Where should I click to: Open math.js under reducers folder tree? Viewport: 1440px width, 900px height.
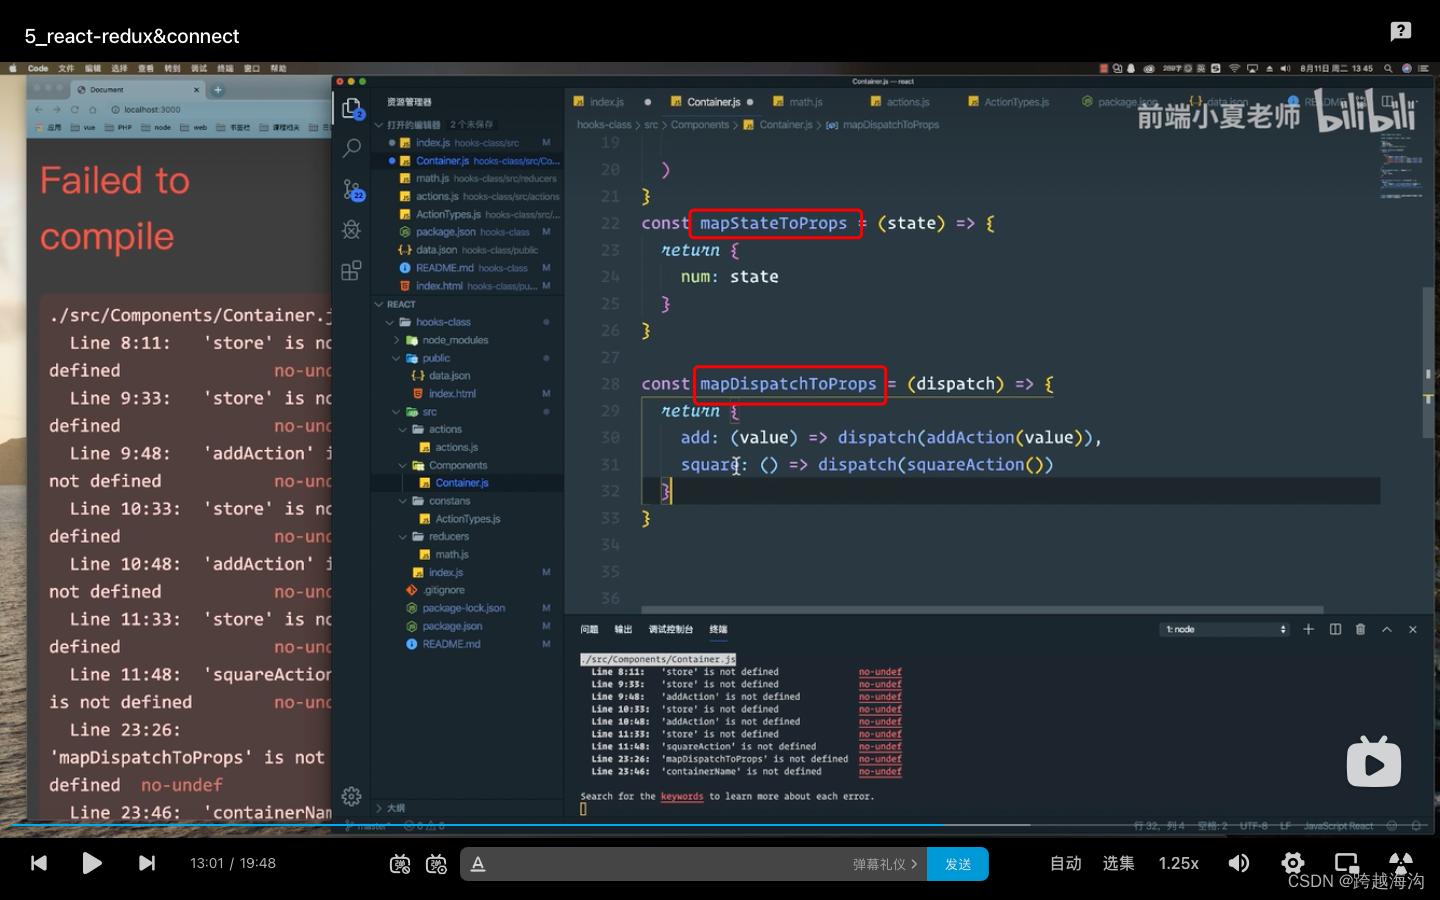click(452, 555)
